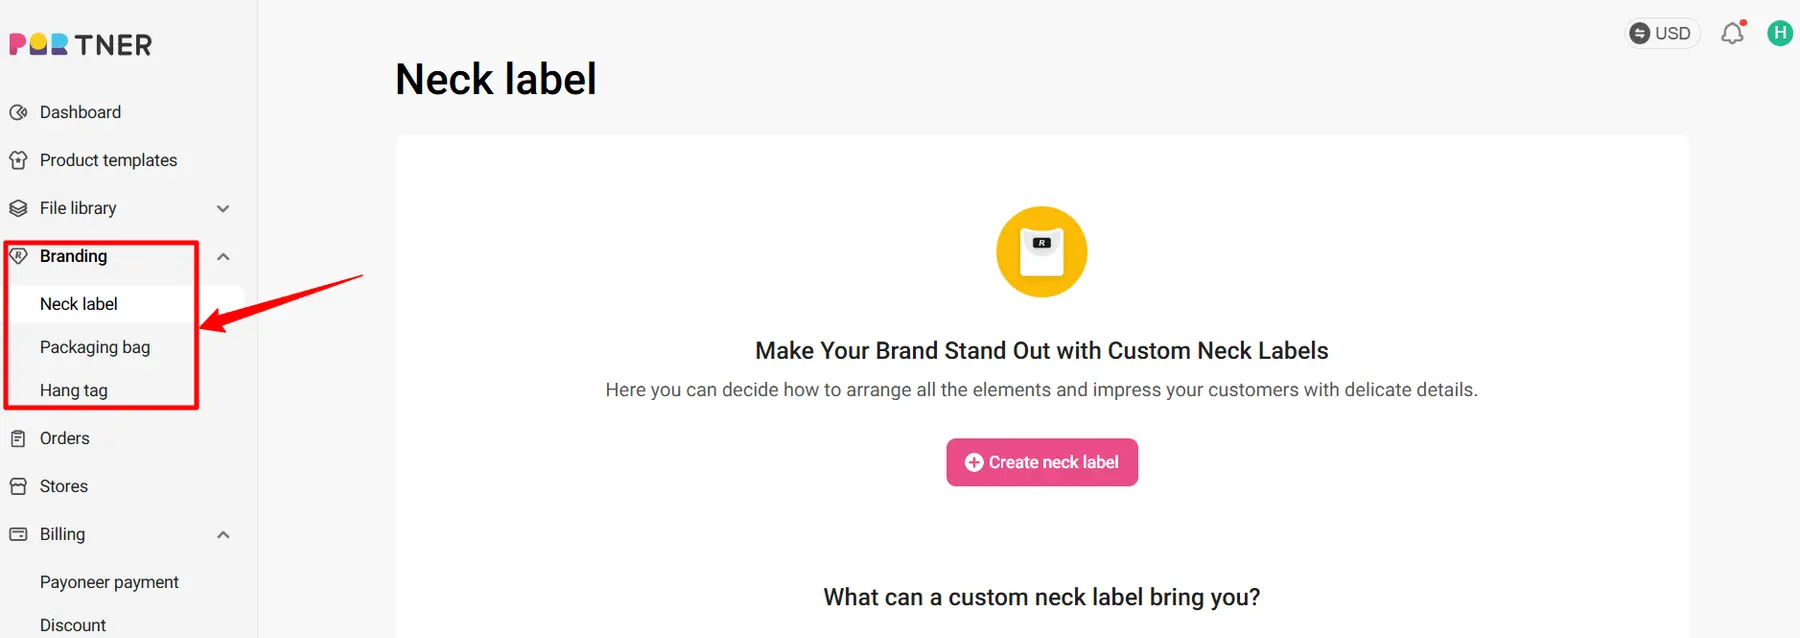Click Create neck label button
The width and height of the screenshot is (1800, 638).
tap(1042, 462)
